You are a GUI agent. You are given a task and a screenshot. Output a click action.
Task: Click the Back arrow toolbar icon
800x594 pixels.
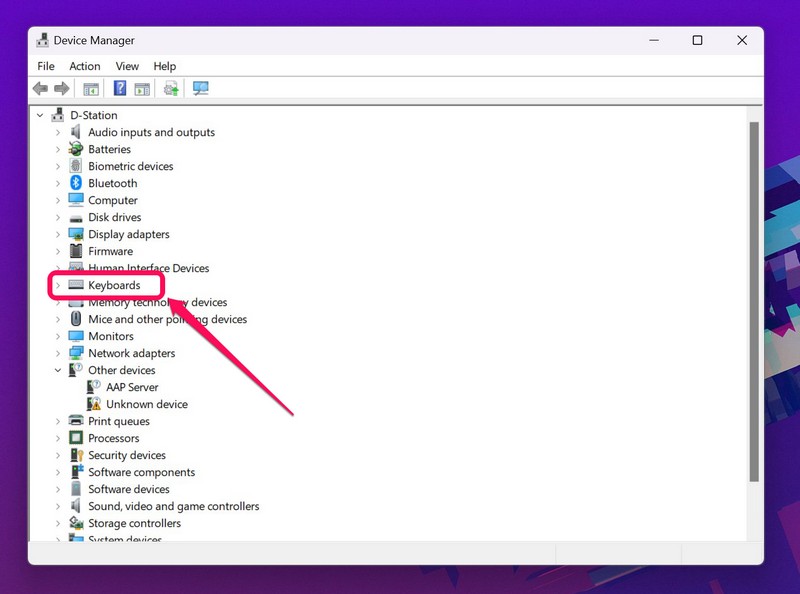tap(40, 89)
